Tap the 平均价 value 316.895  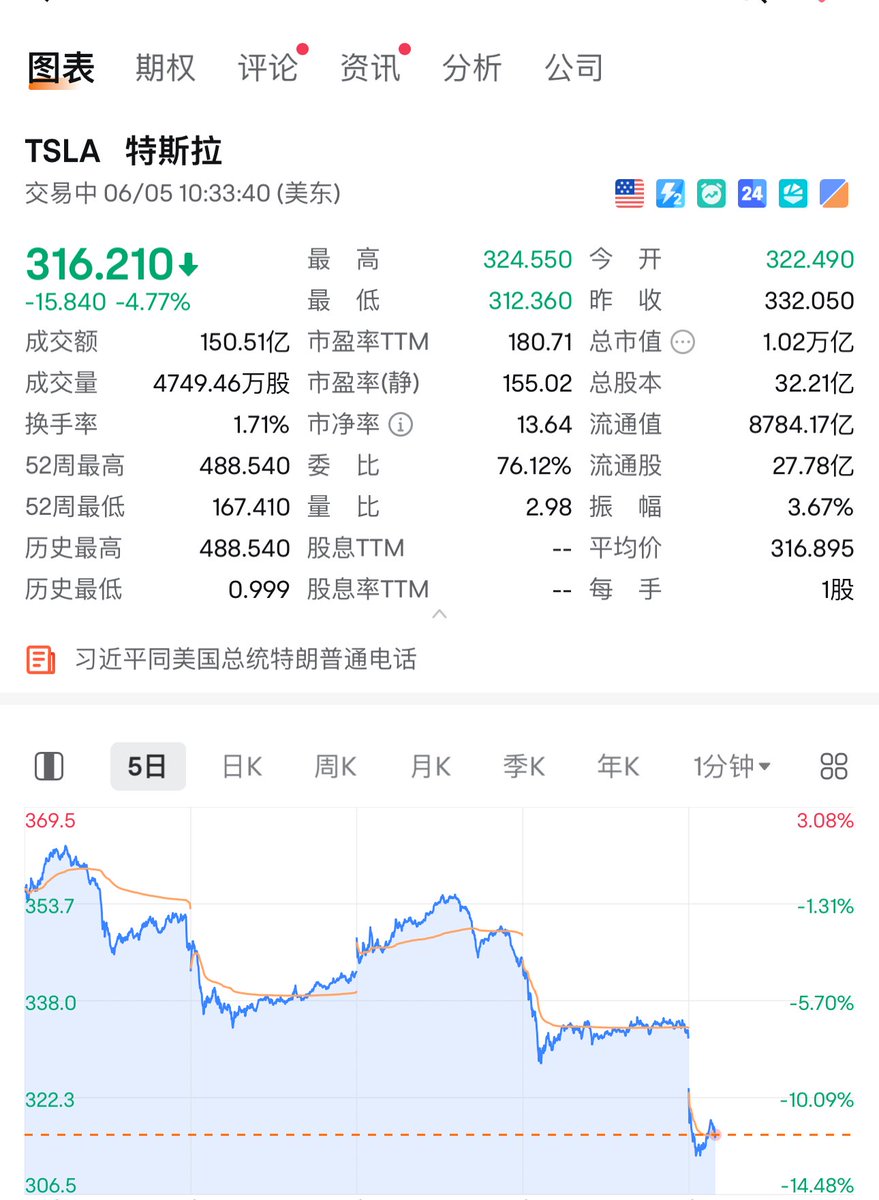coord(813,548)
